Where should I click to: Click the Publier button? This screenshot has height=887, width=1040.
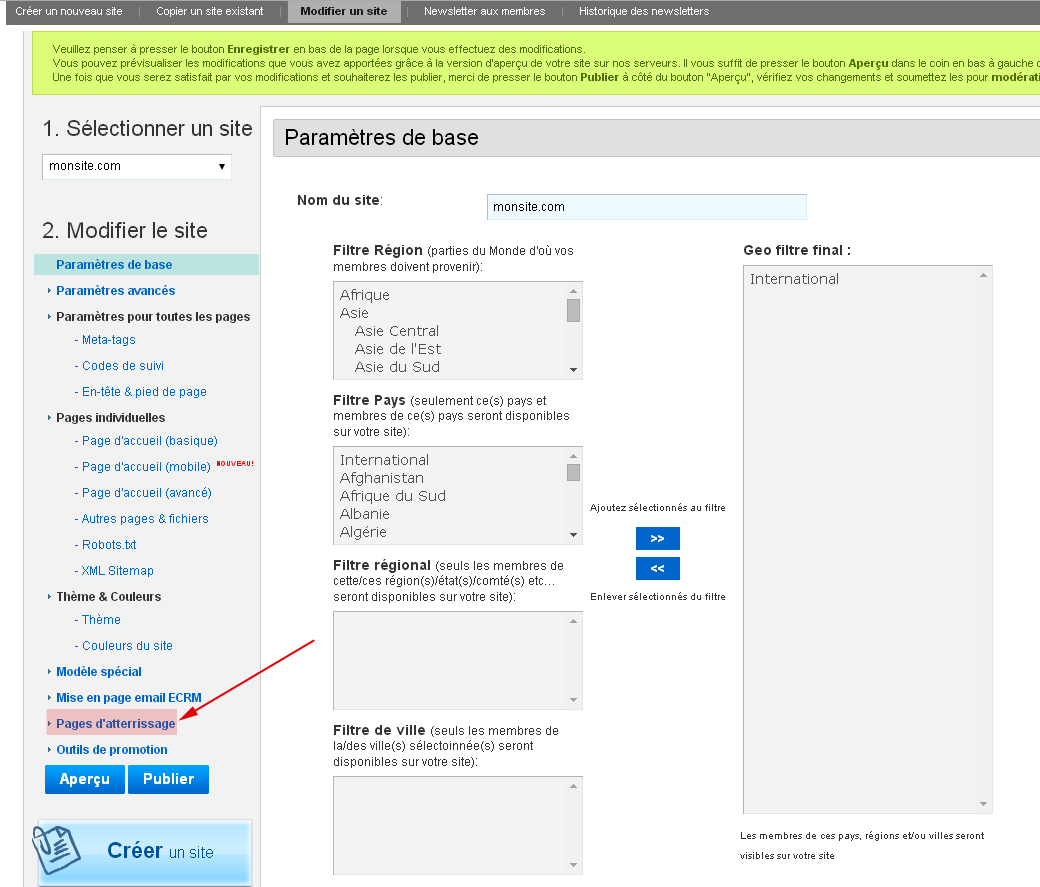(x=168, y=779)
